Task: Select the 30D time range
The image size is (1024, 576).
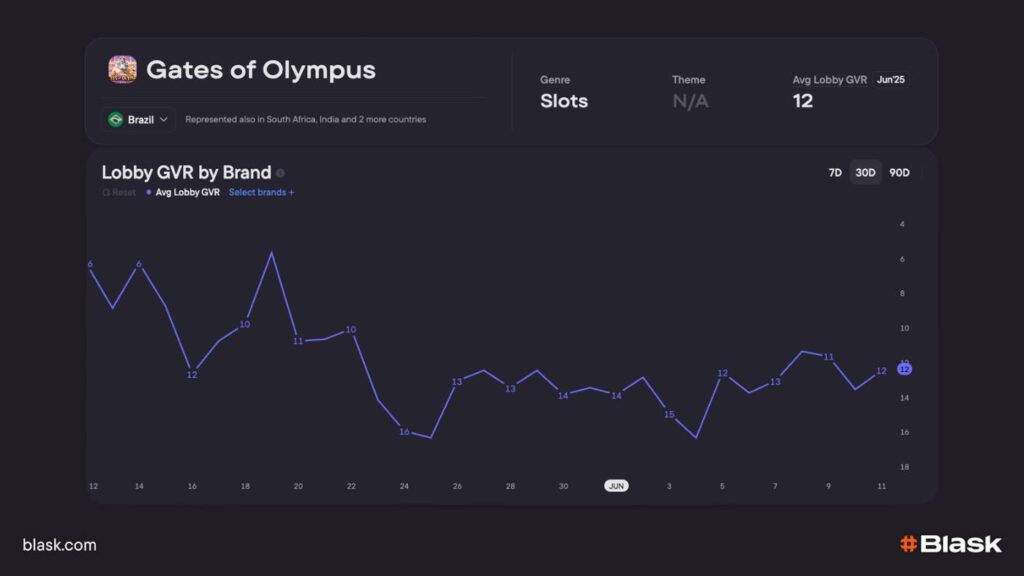Action: click(x=865, y=173)
